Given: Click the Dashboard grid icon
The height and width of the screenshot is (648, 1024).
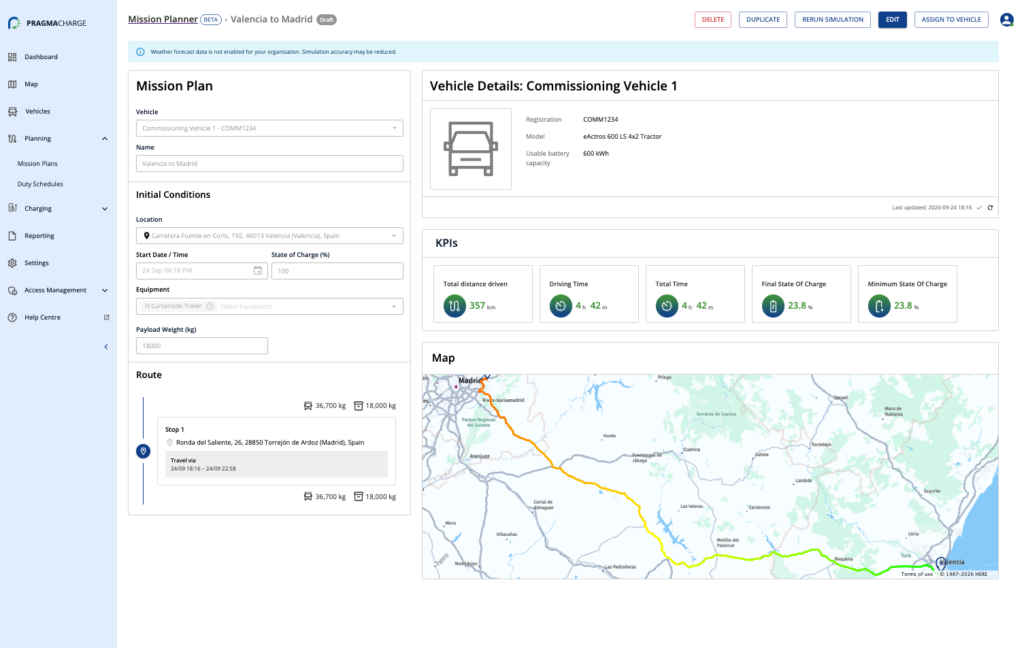Looking at the screenshot, I should click(12, 57).
